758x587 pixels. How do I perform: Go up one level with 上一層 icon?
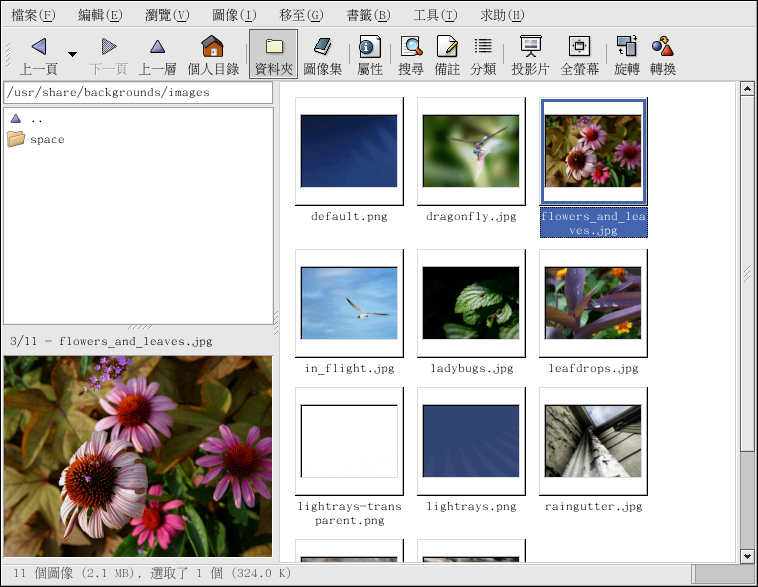(x=157, y=47)
